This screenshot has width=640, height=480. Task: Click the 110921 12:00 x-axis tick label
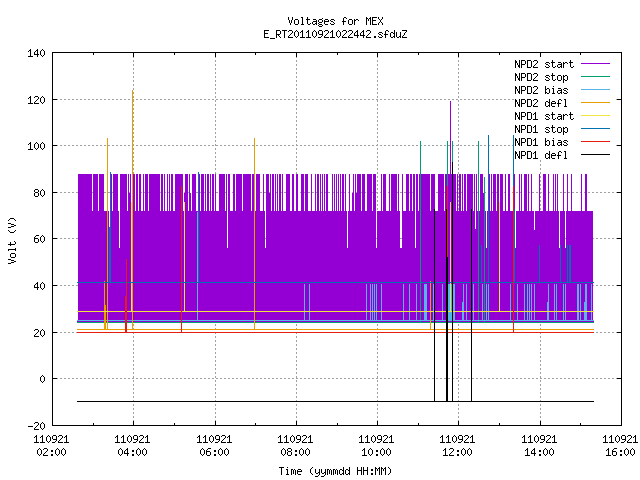[x=457, y=446]
